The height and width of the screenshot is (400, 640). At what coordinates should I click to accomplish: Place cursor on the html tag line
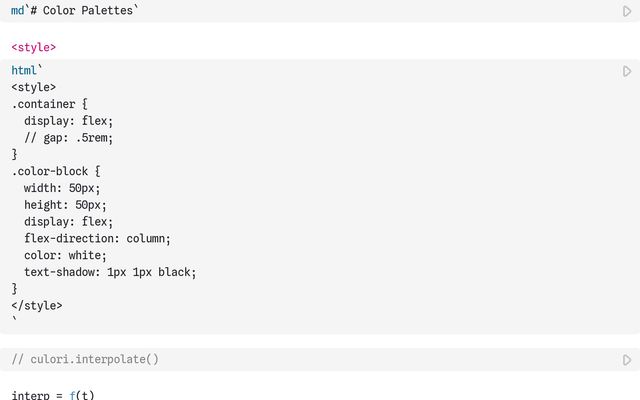tap(27, 70)
